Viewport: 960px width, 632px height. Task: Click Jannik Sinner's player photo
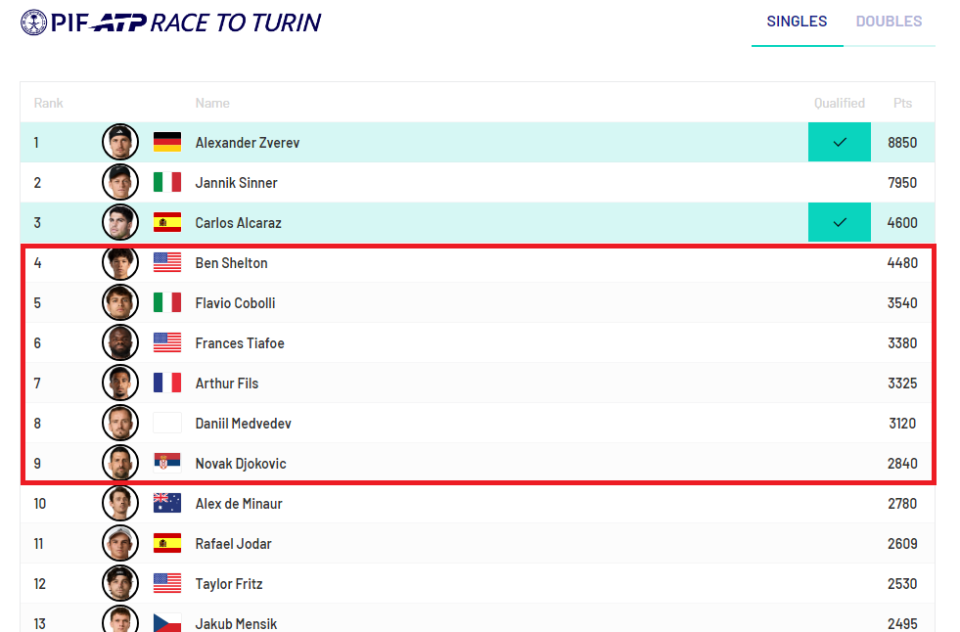(120, 182)
